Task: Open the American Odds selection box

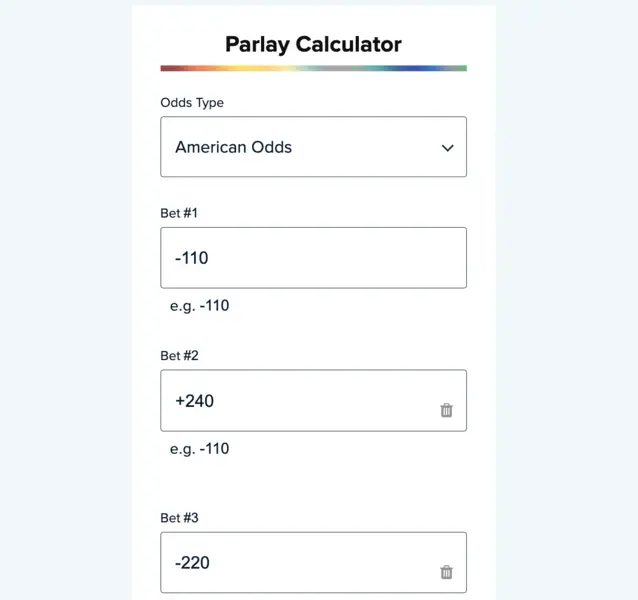Action: pos(300,147)
